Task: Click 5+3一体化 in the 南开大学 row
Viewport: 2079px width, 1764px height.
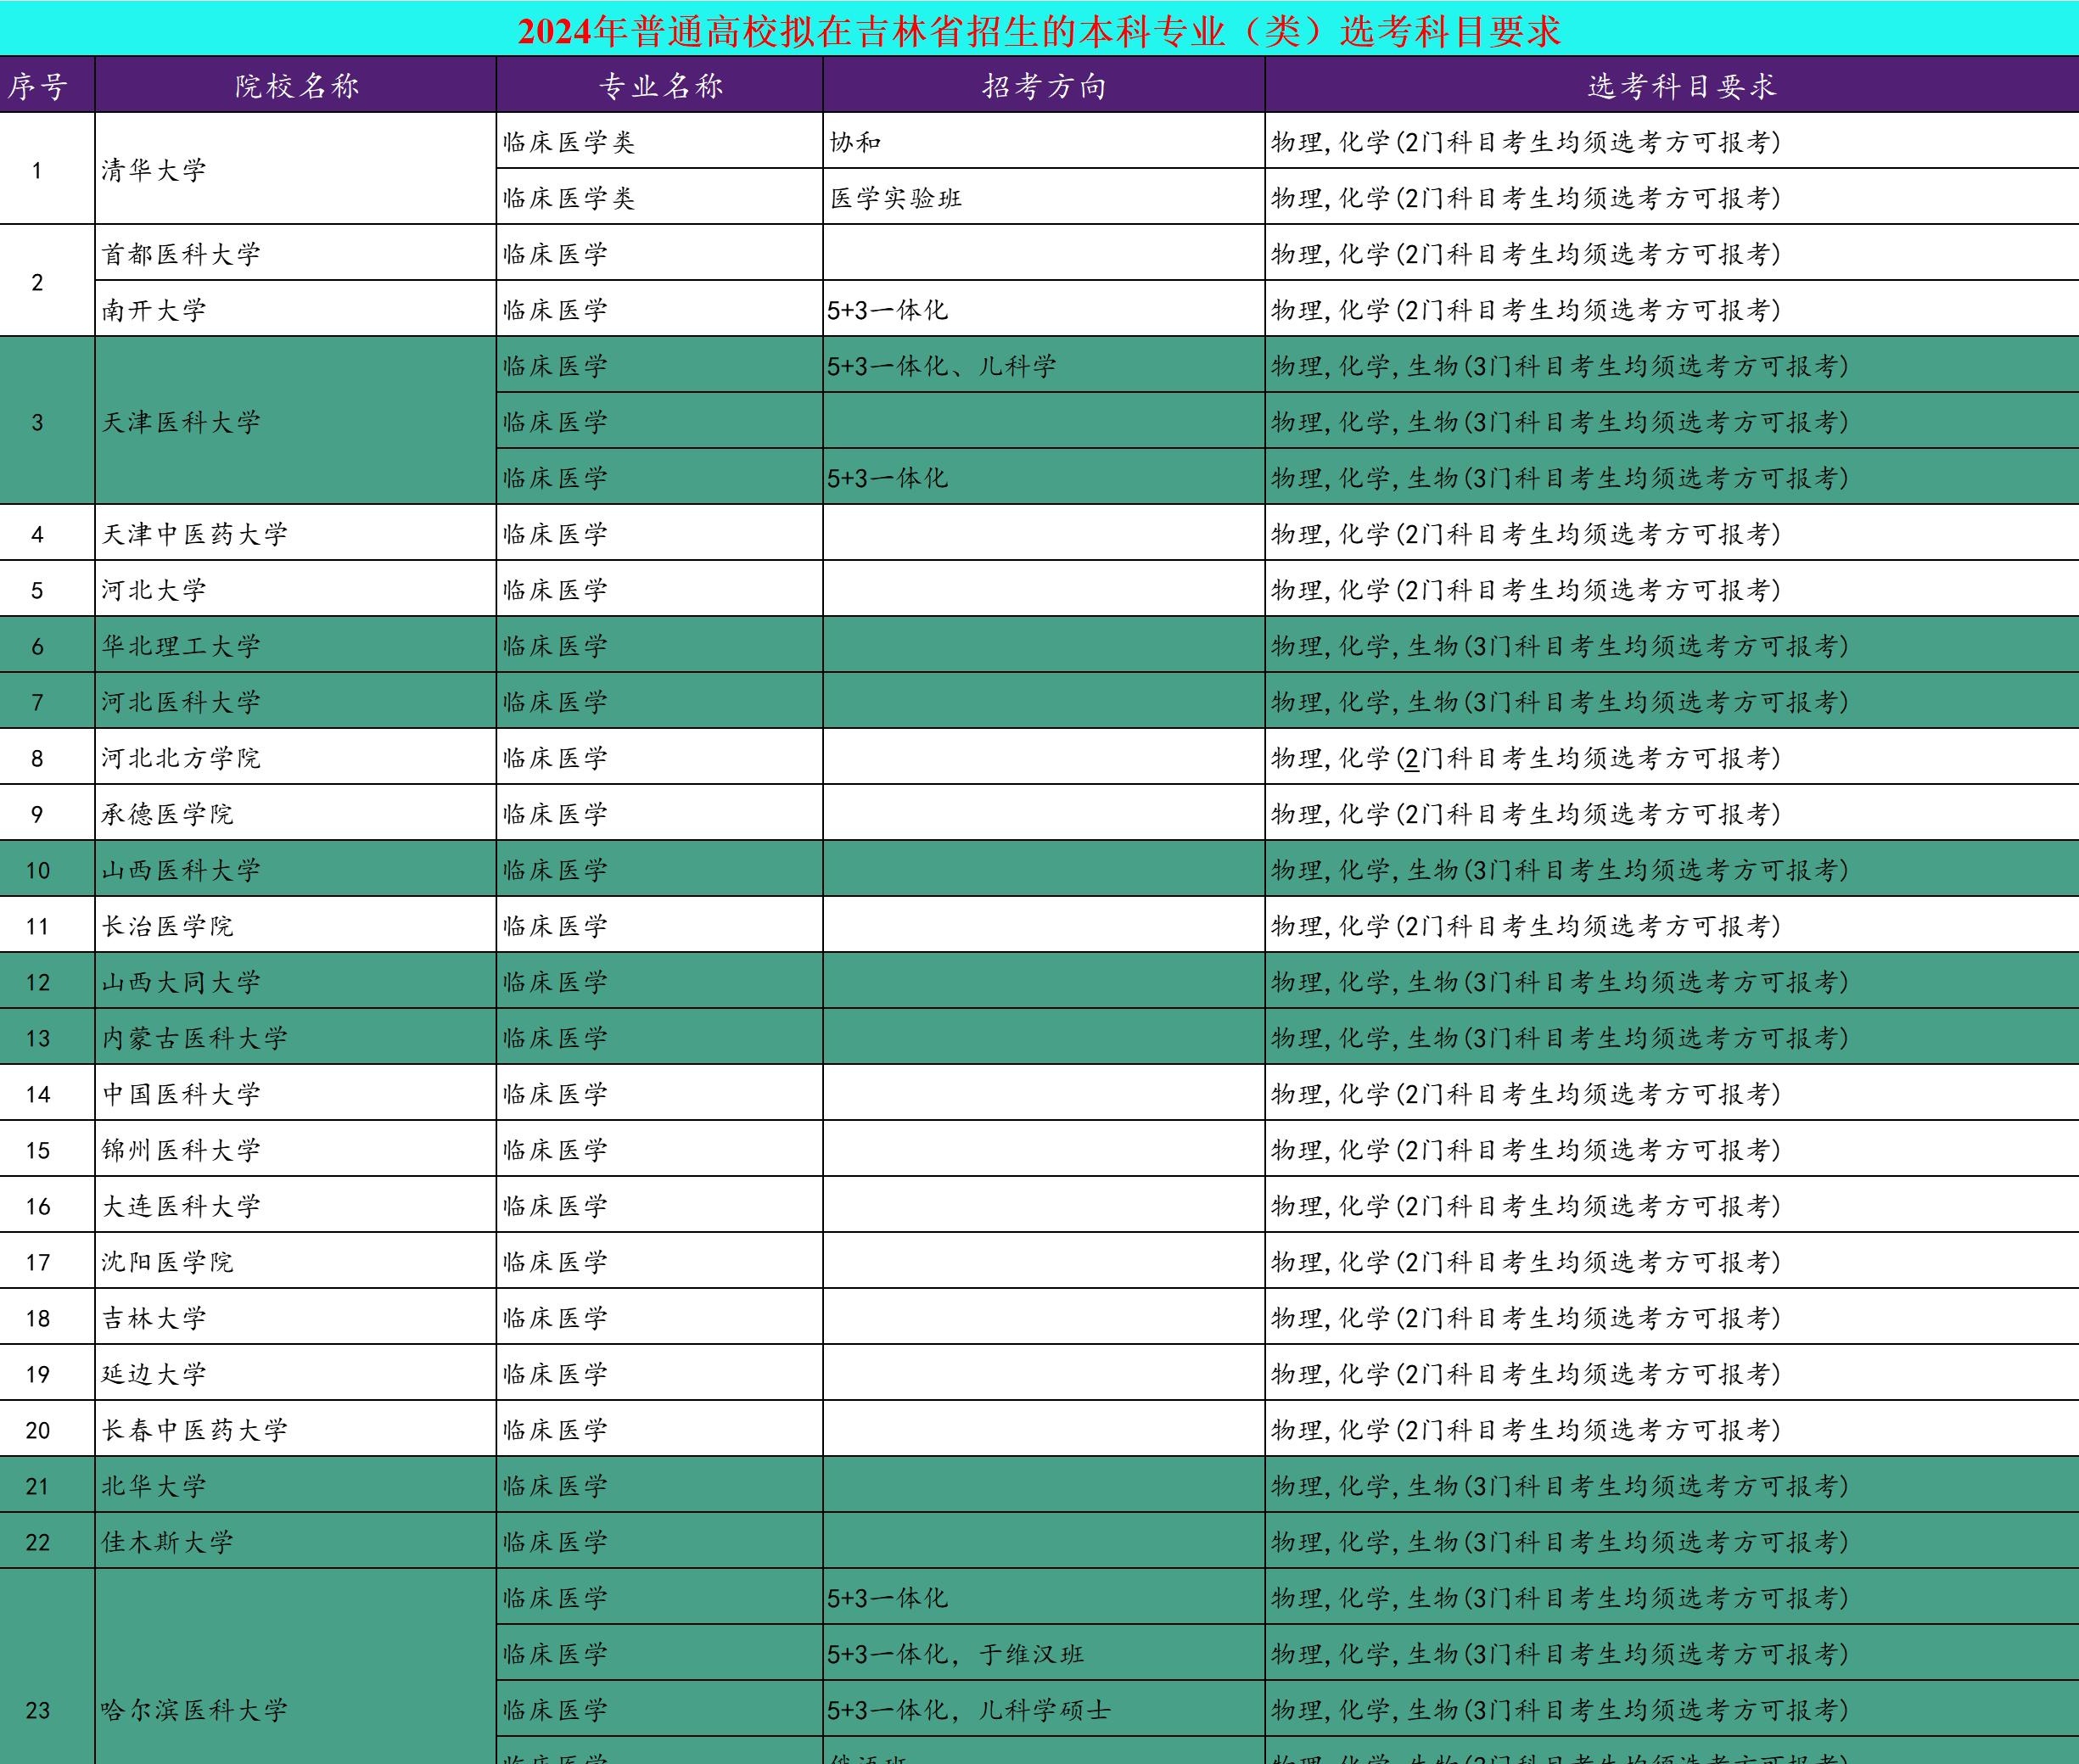Action: pyautogui.click(x=1044, y=309)
